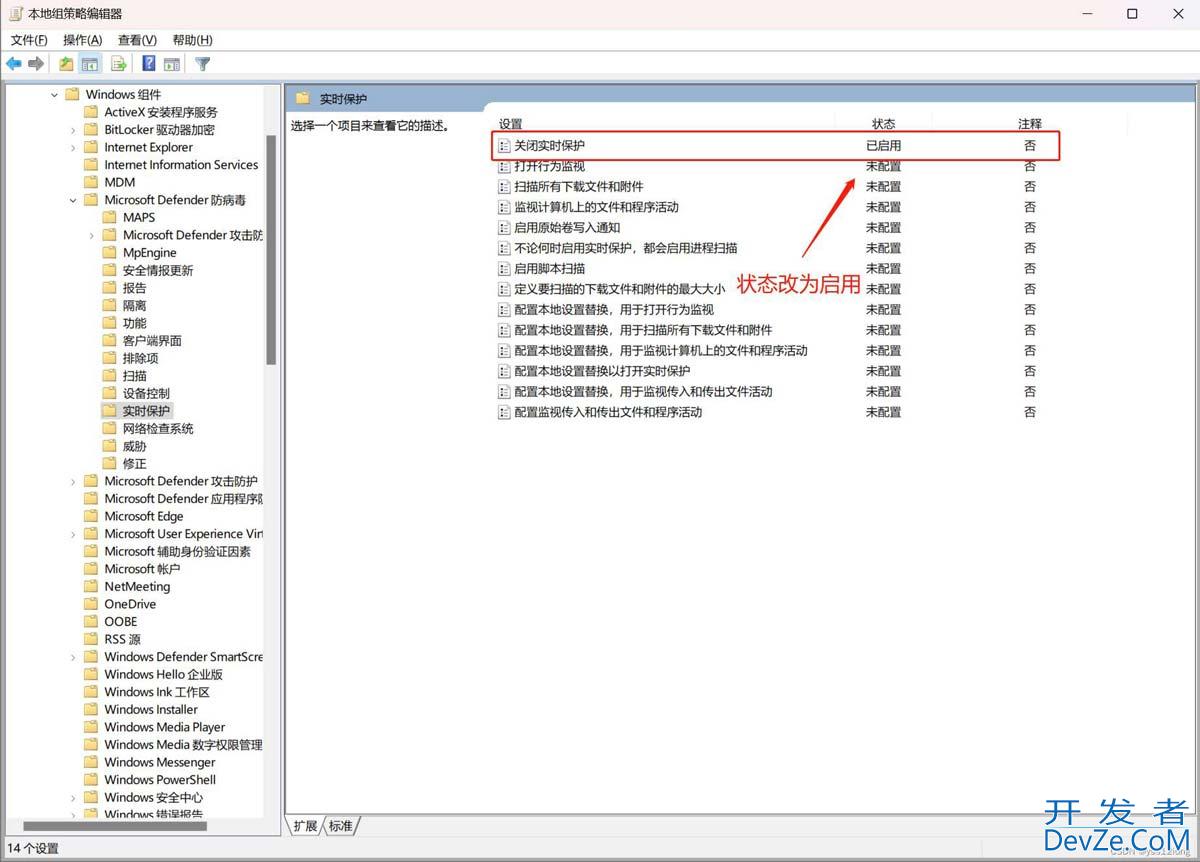Open the 文件(F) menu

(29, 40)
